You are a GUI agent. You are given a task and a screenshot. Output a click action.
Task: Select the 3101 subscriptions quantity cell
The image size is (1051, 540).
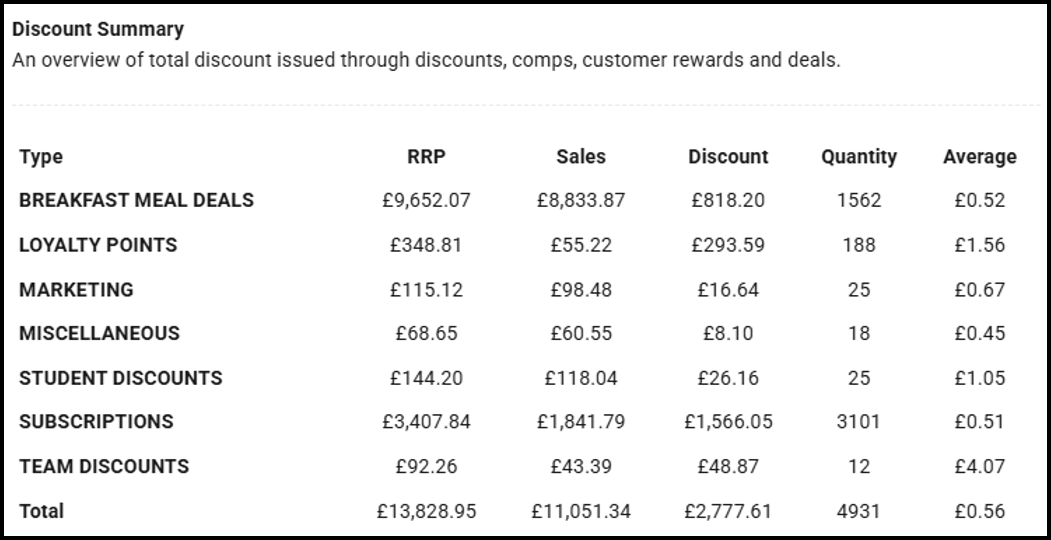(859, 422)
